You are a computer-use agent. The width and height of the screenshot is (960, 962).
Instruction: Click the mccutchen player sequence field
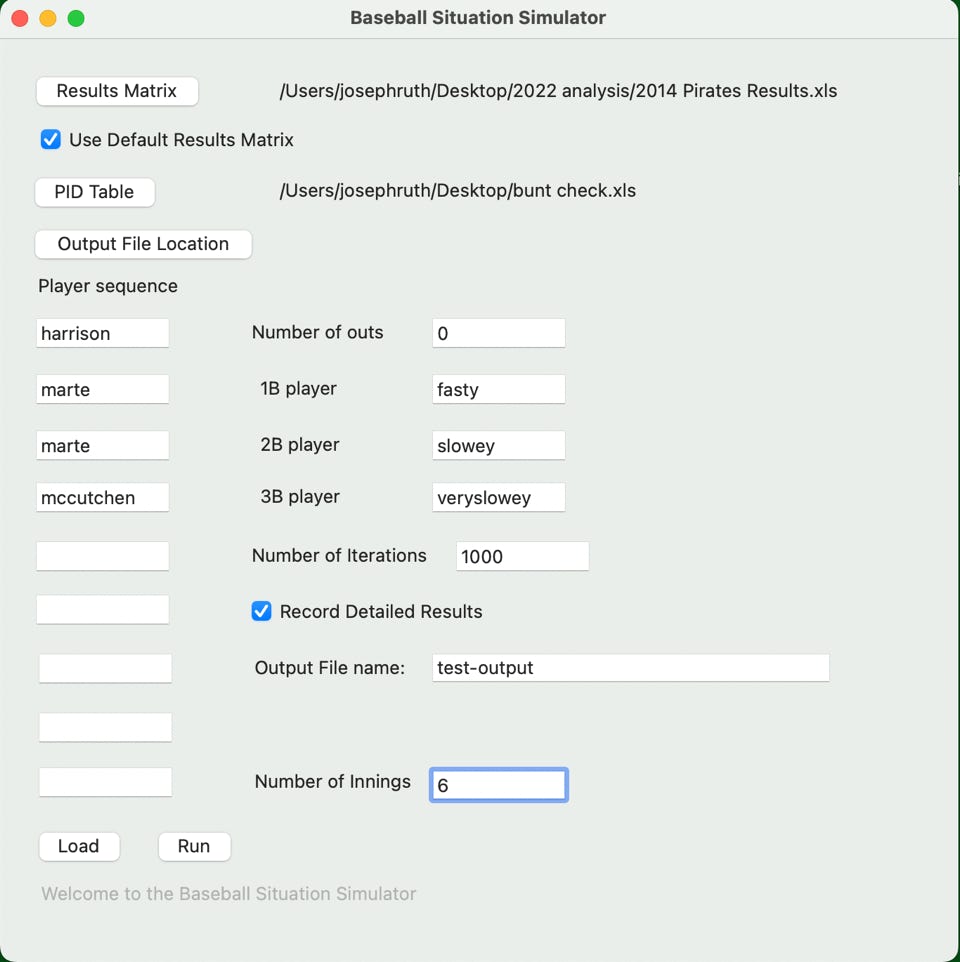(x=102, y=498)
